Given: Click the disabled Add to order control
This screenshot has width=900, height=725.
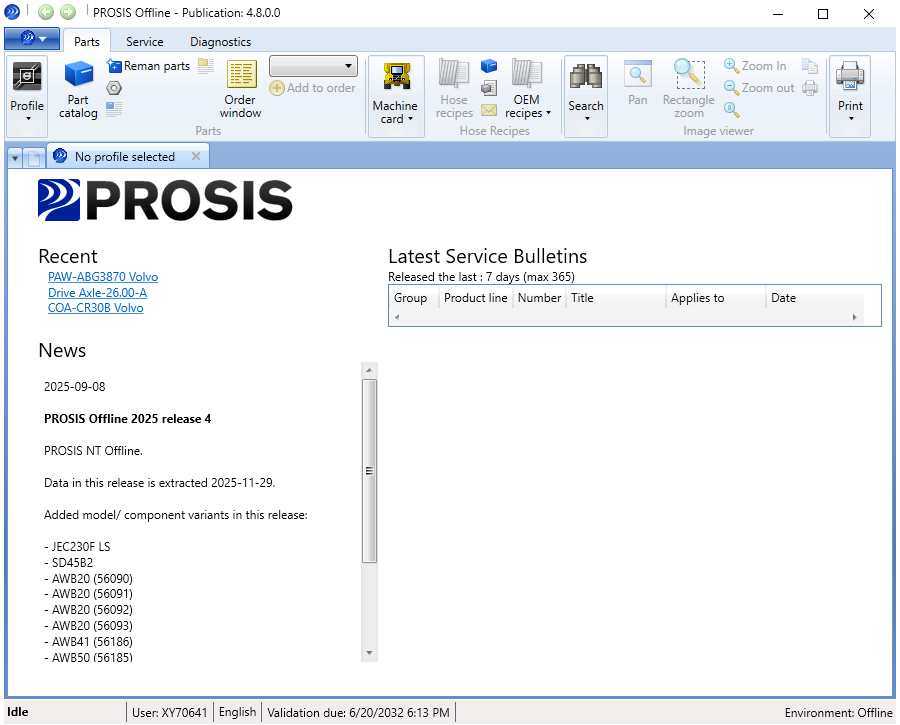Looking at the screenshot, I should 312,88.
